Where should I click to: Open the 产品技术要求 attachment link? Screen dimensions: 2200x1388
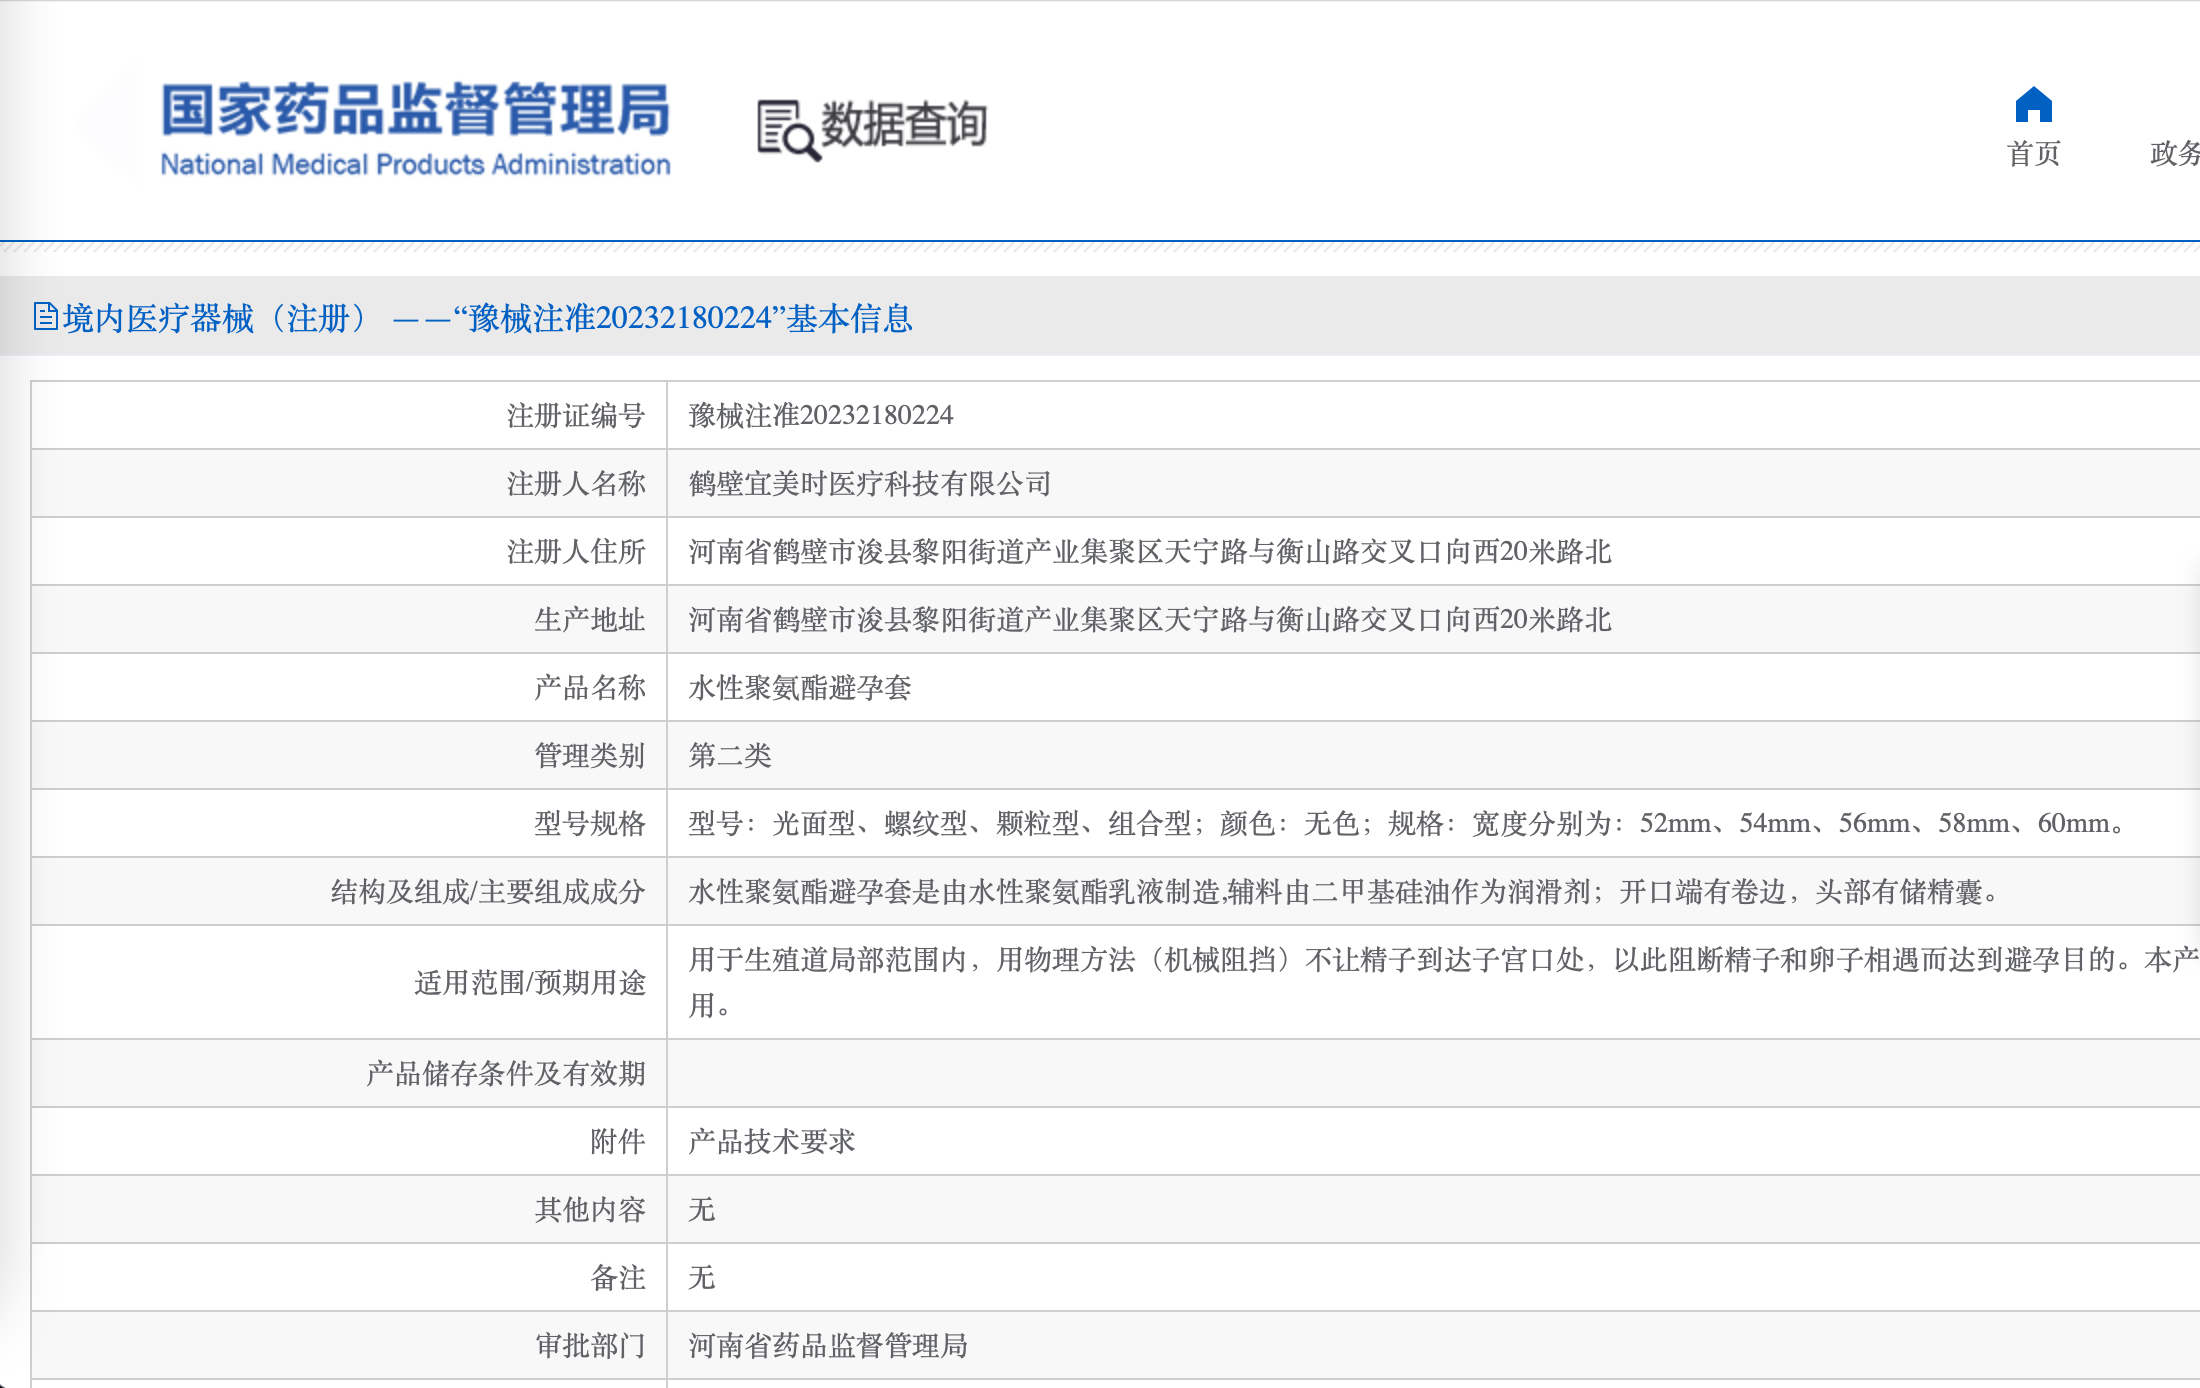[x=771, y=1141]
